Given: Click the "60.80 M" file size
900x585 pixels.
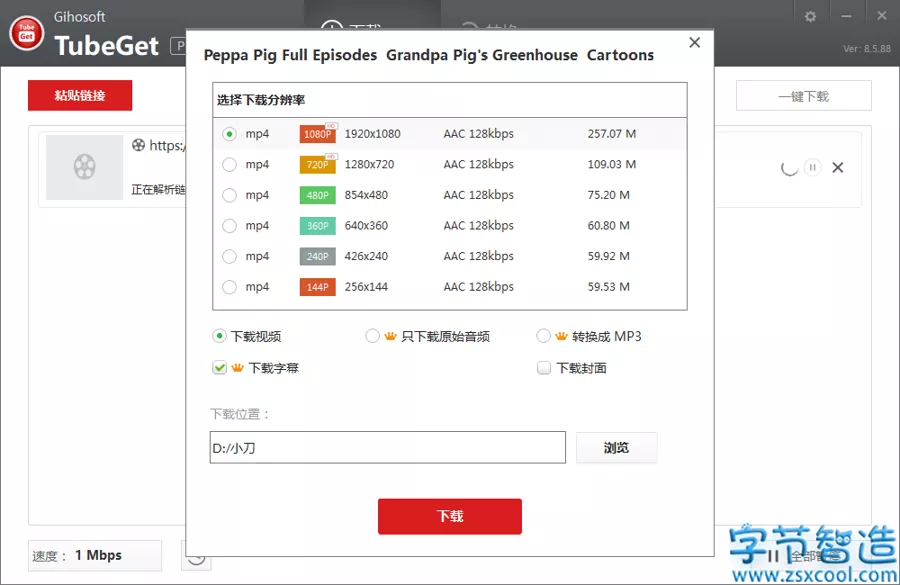Looking at the screenshot, I should click(608, 226).
